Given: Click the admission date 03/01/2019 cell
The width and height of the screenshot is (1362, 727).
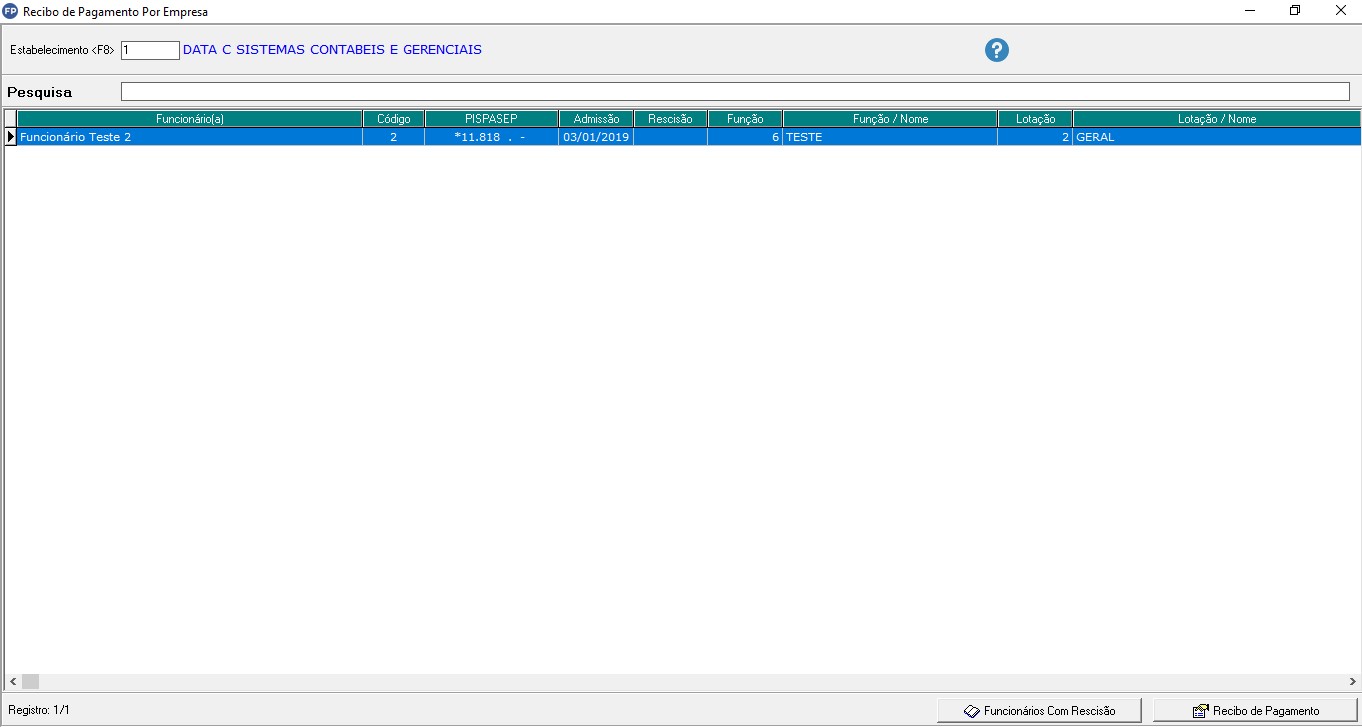Looking at the screenshot, I should (x=596, y=137).
